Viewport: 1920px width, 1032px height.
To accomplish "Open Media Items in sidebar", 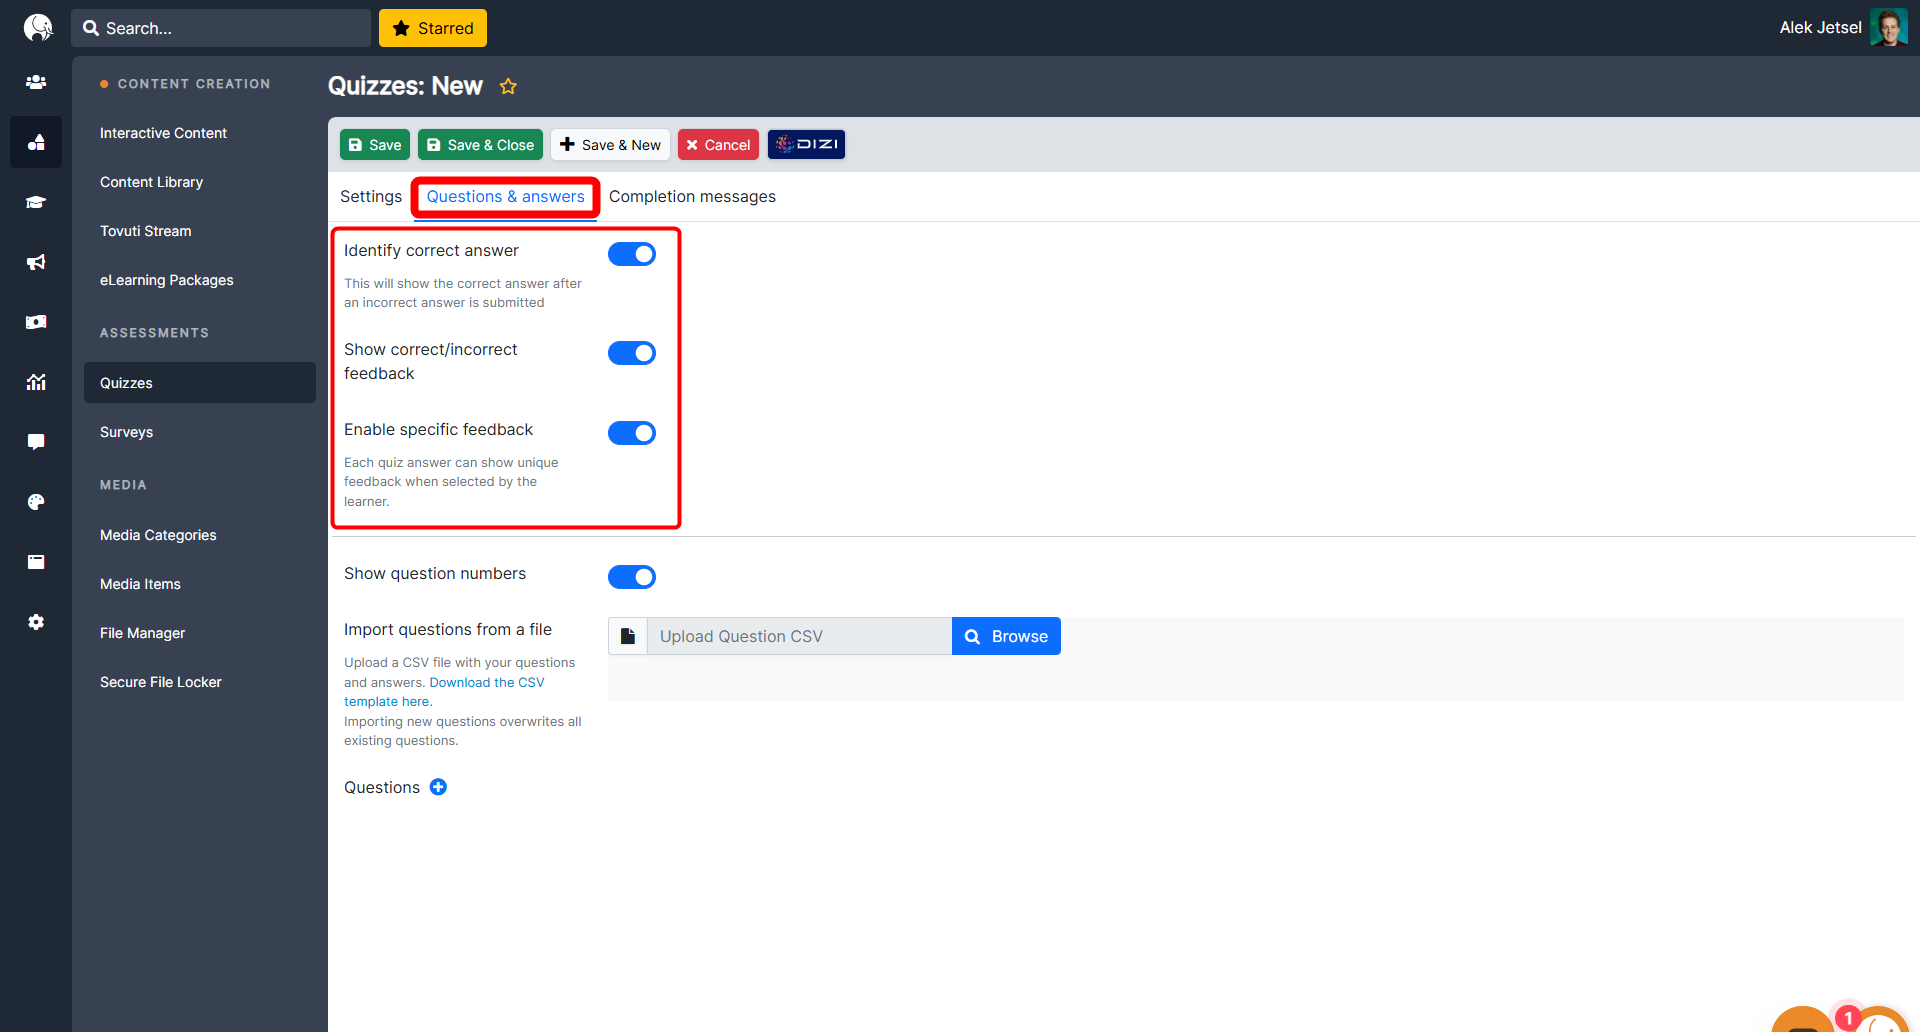I will click(x=140, y=584).
